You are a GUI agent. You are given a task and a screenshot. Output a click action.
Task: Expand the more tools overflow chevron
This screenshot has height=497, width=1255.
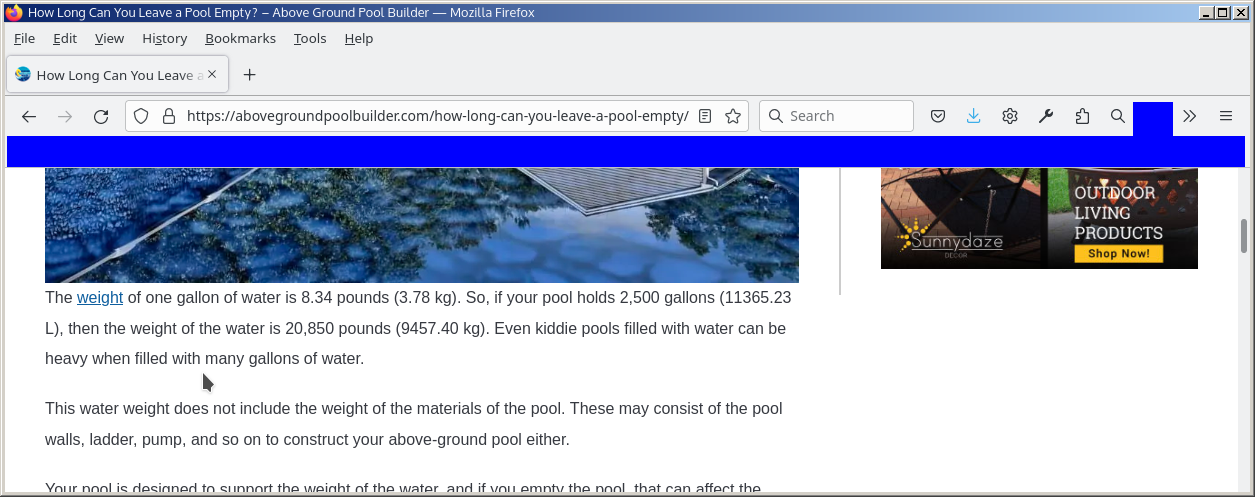[x=1190, y=116]
